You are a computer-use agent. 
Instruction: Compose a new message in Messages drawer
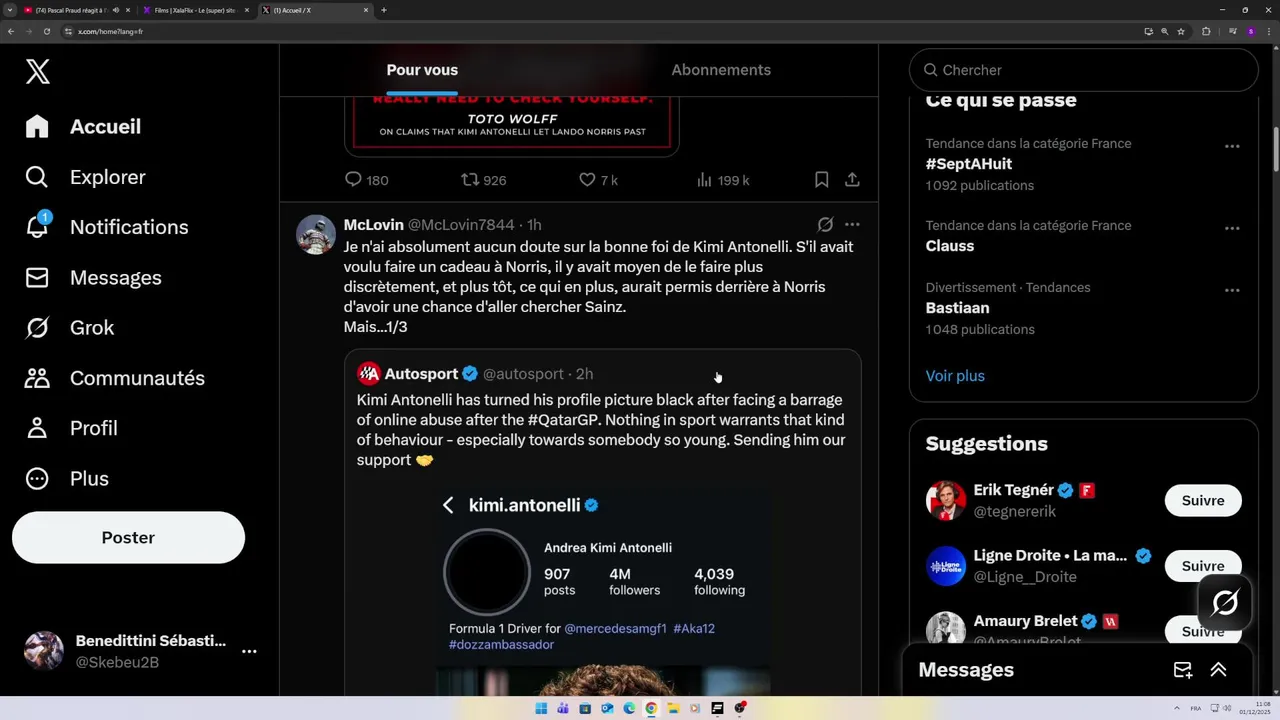click(x=1183, y=670)
